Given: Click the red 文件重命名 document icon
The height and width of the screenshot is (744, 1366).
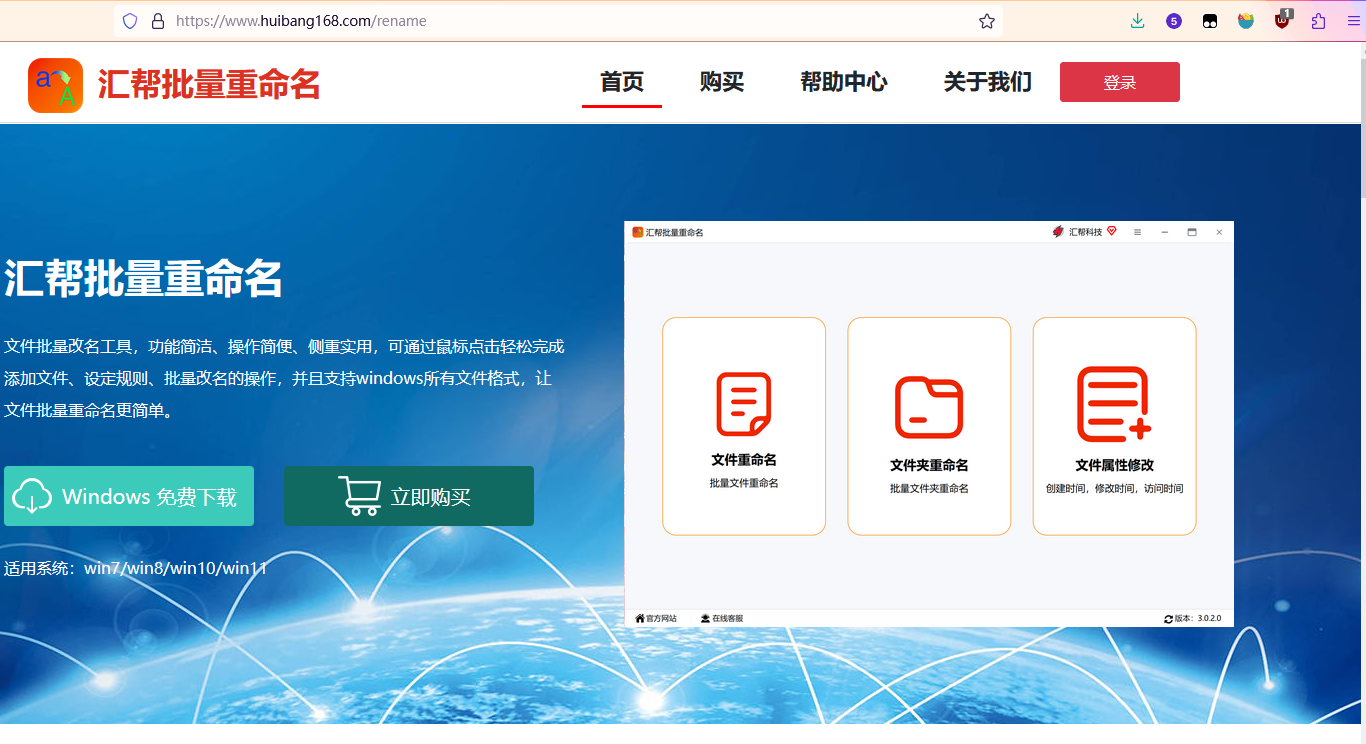Looking at the screenshot, I should [744, 404].
